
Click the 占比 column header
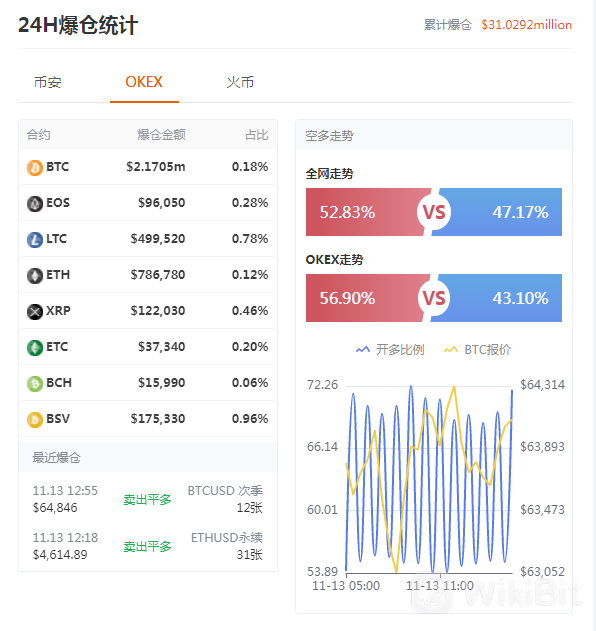(257, 135)
